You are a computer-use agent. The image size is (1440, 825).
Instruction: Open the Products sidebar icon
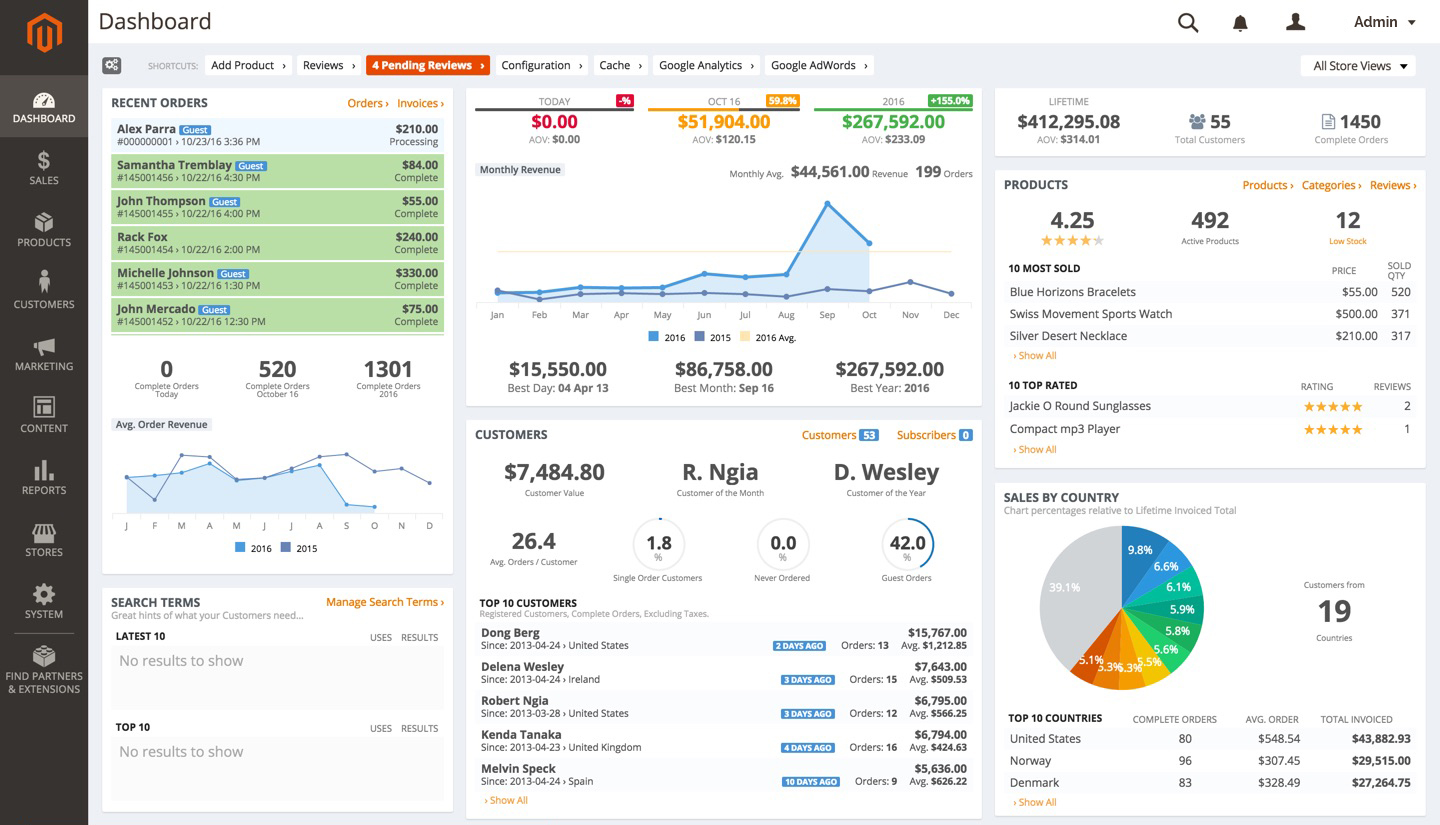pyautogui.click(x=44, y=230)
